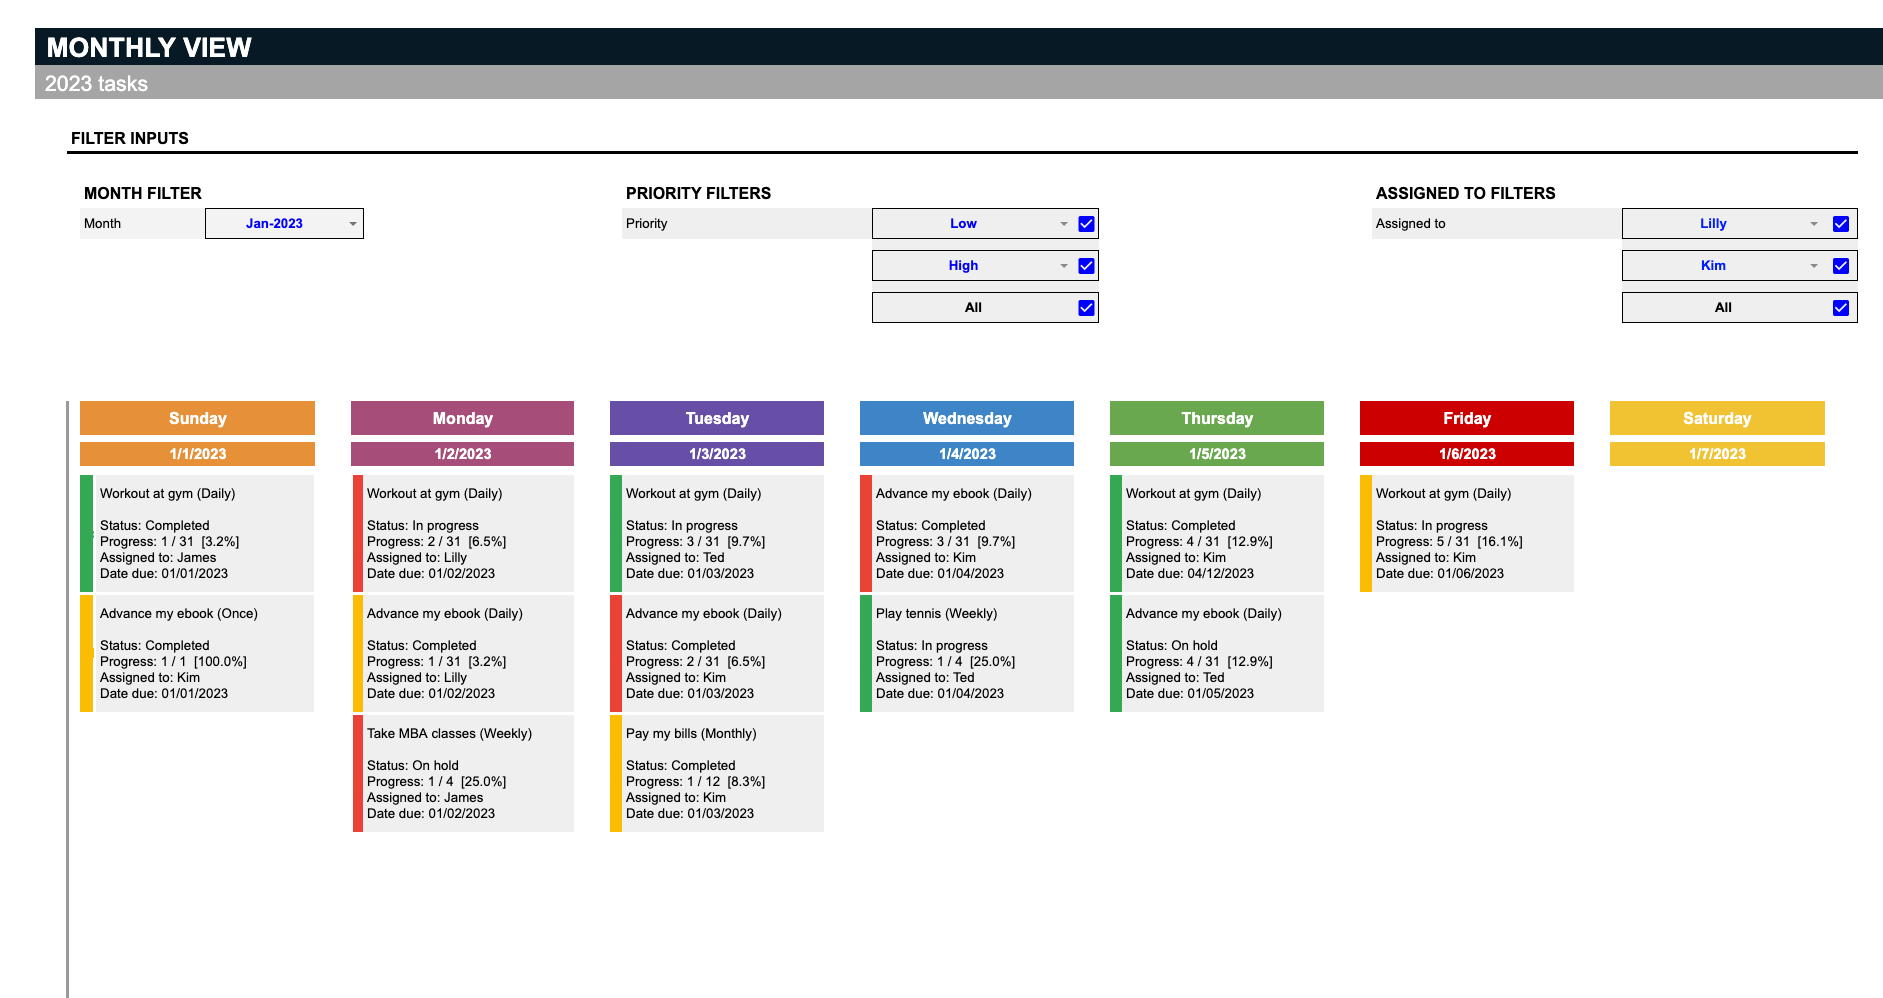Click Sunday's Workout at gym (Daily) title
Image resolution: width=1883 pixels, height=998 pixels.
pyautogui.click(x=167, y=493)
